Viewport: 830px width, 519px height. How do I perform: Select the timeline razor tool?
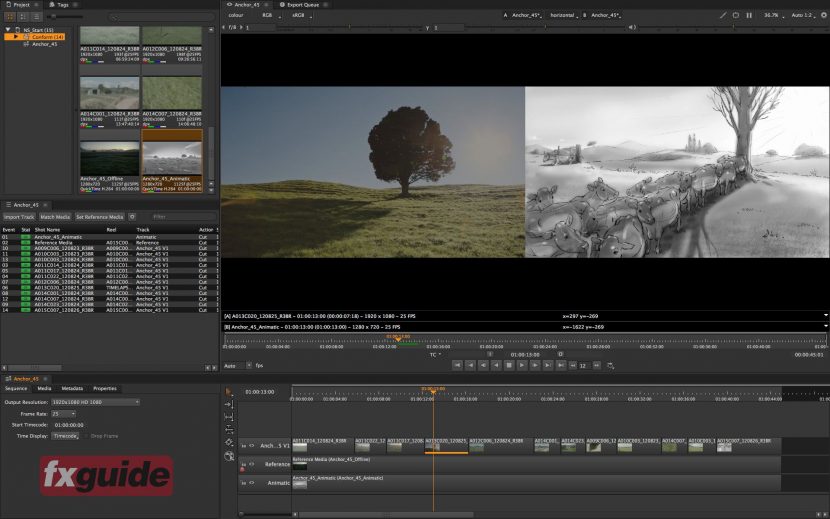(x=229, y=443)
